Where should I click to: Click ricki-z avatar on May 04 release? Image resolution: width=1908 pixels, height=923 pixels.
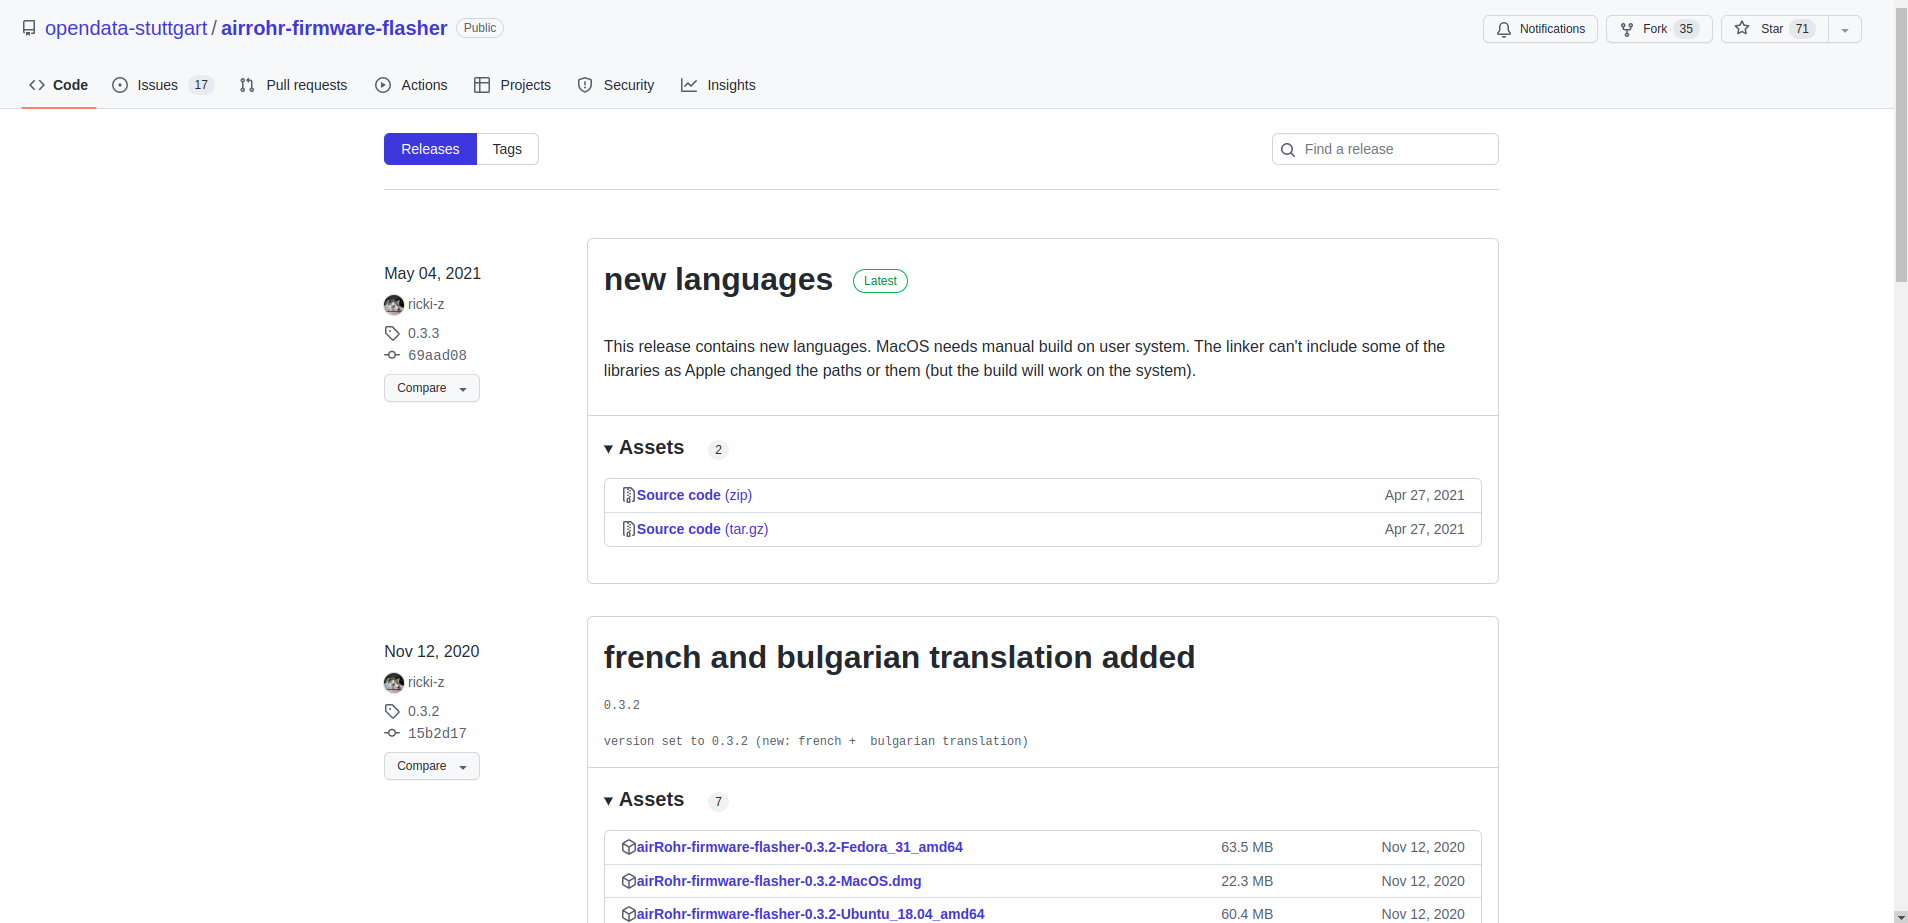(394, 304)
